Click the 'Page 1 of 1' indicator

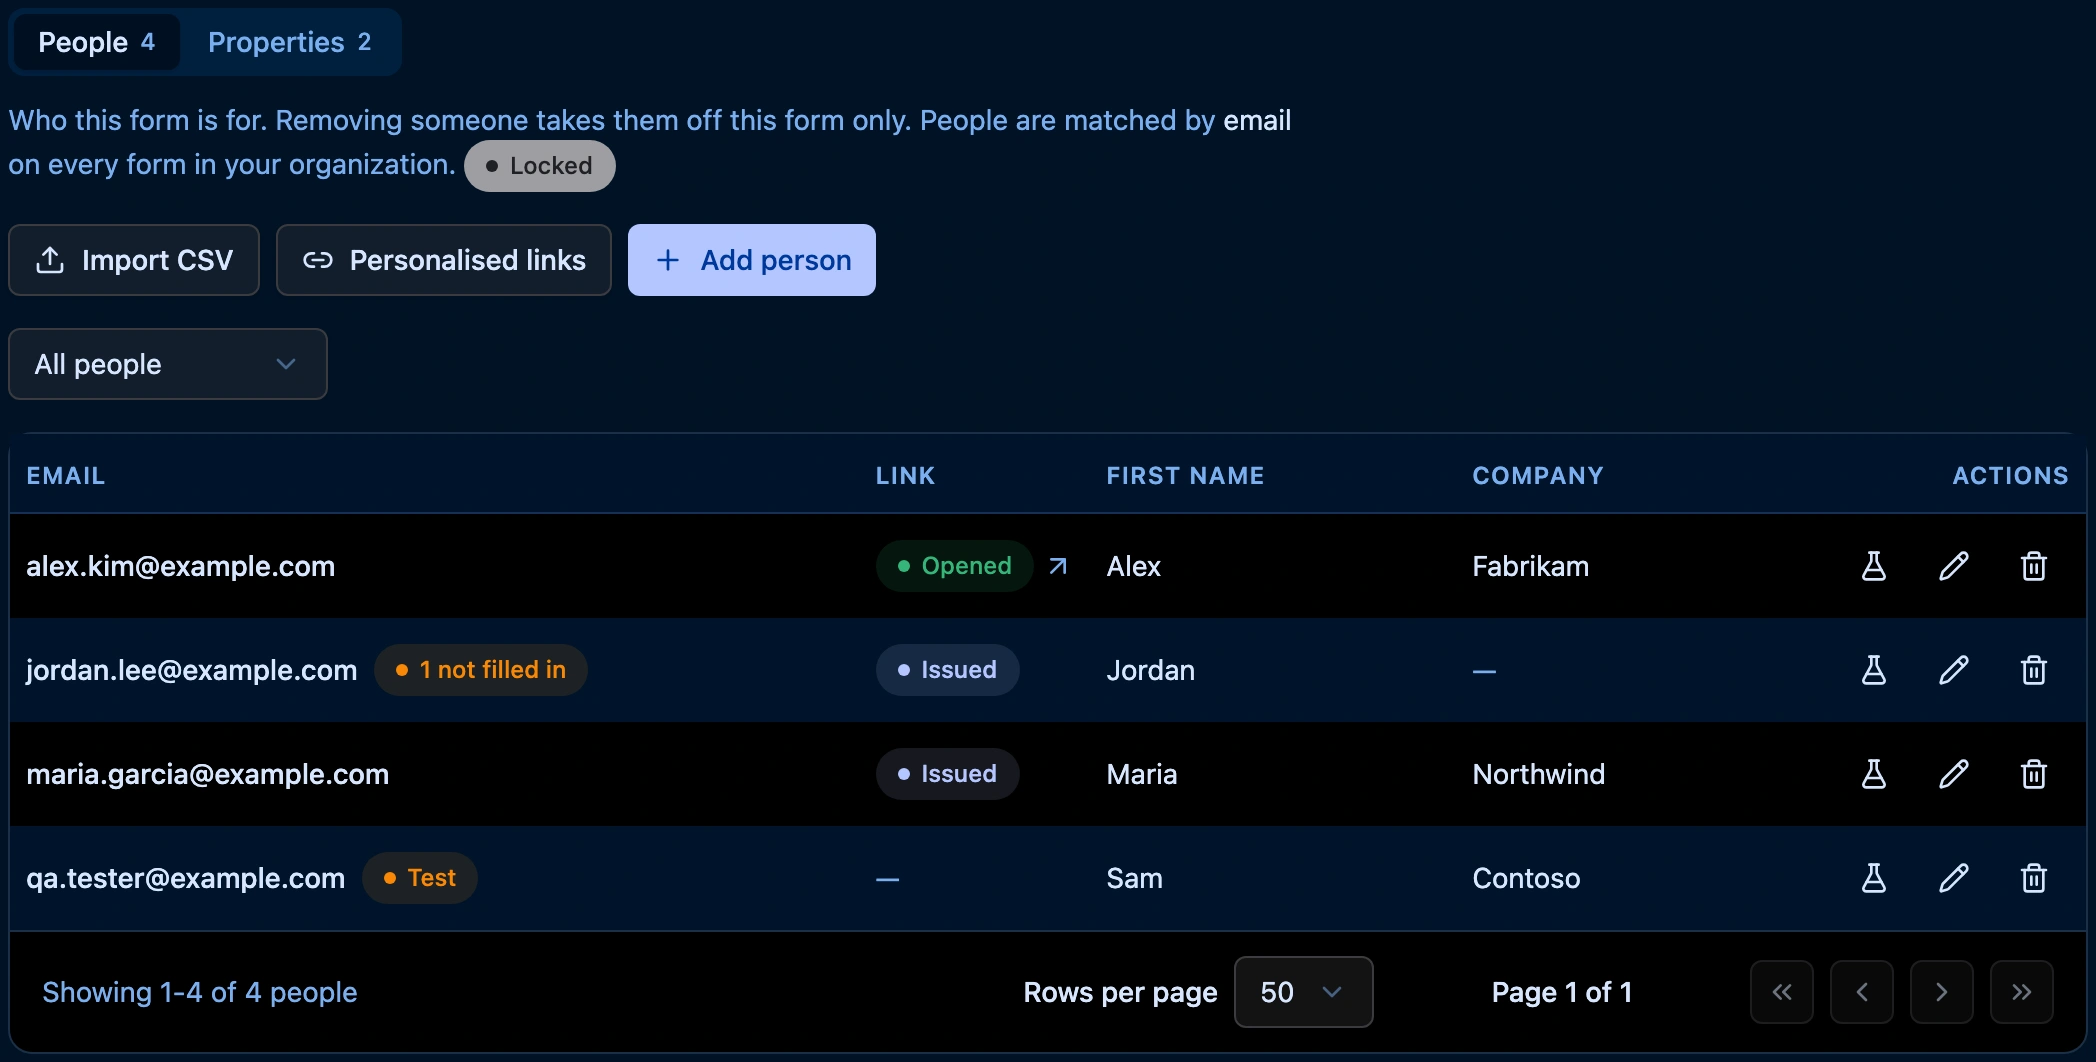pos(1562,992)
